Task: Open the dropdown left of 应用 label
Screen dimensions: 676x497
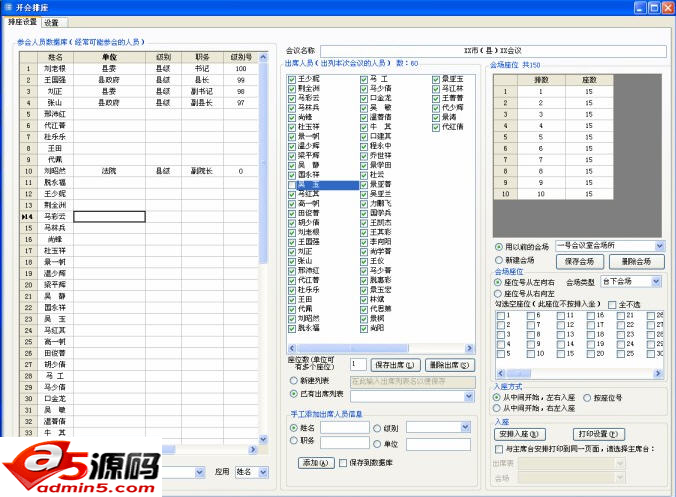Action: pos(199,472)
